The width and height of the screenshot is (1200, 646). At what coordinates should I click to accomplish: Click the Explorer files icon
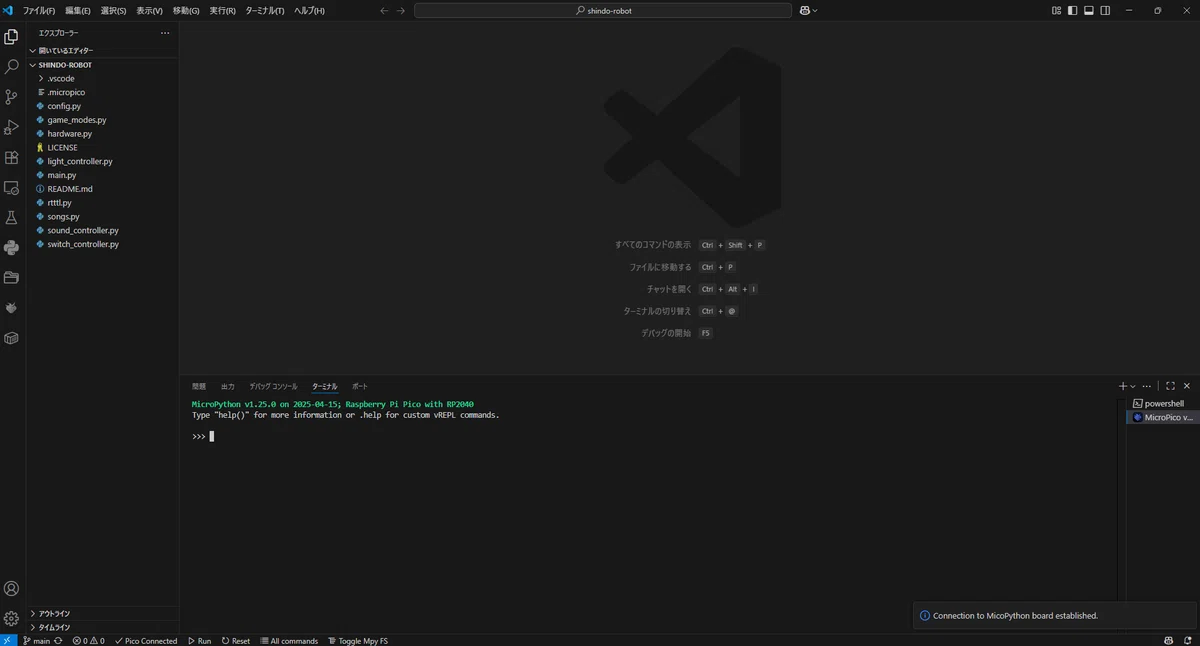click(11, 37)
